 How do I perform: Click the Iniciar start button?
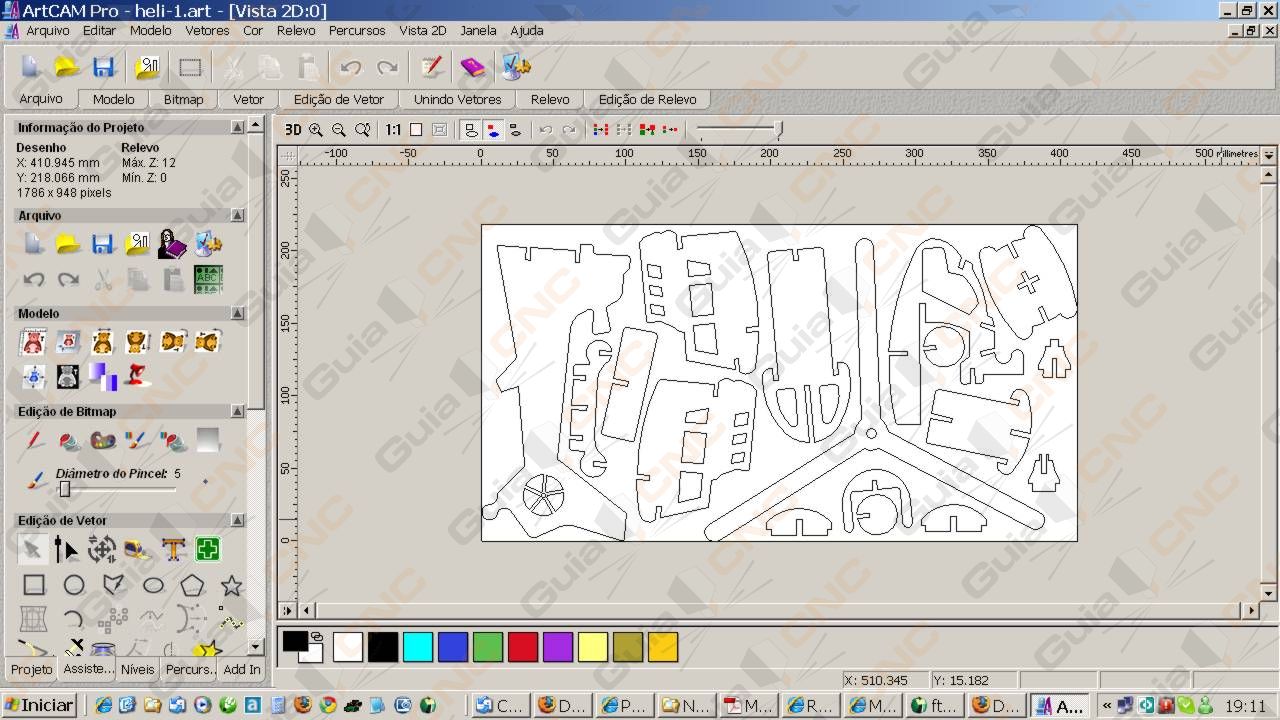(x=40, y=705)
